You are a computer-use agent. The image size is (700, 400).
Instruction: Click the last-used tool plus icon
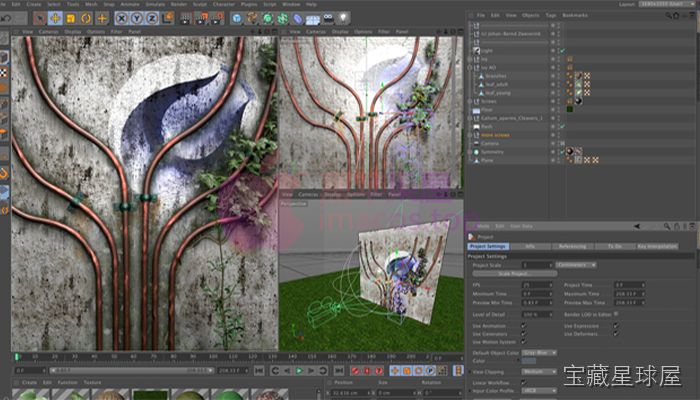(102, 18)
